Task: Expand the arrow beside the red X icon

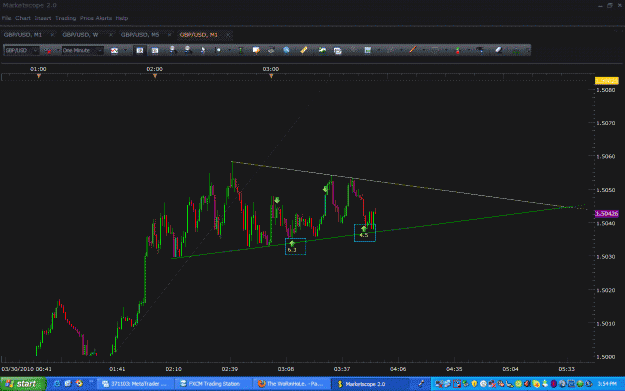Action: [57, 50]
